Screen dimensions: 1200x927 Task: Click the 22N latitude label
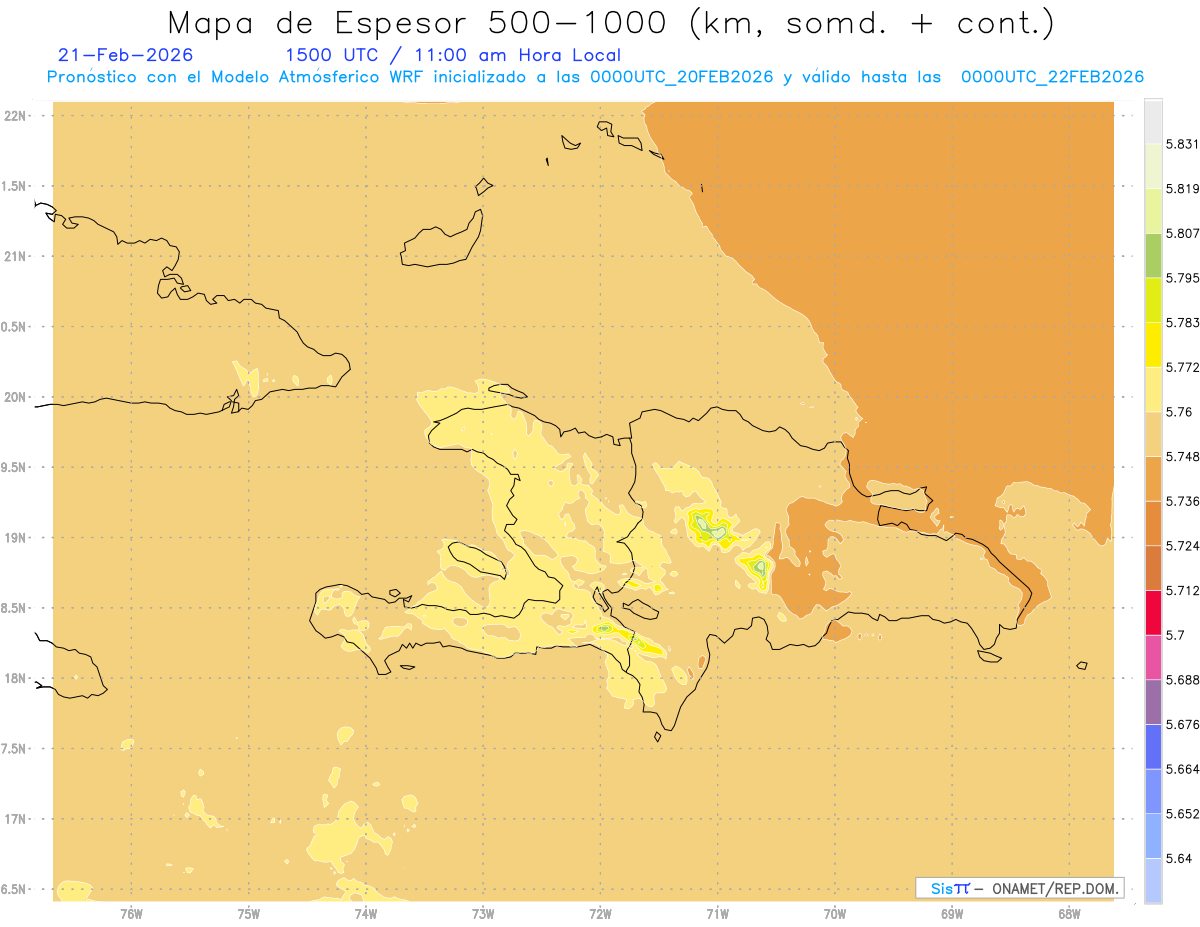click(x=17, y=116)
